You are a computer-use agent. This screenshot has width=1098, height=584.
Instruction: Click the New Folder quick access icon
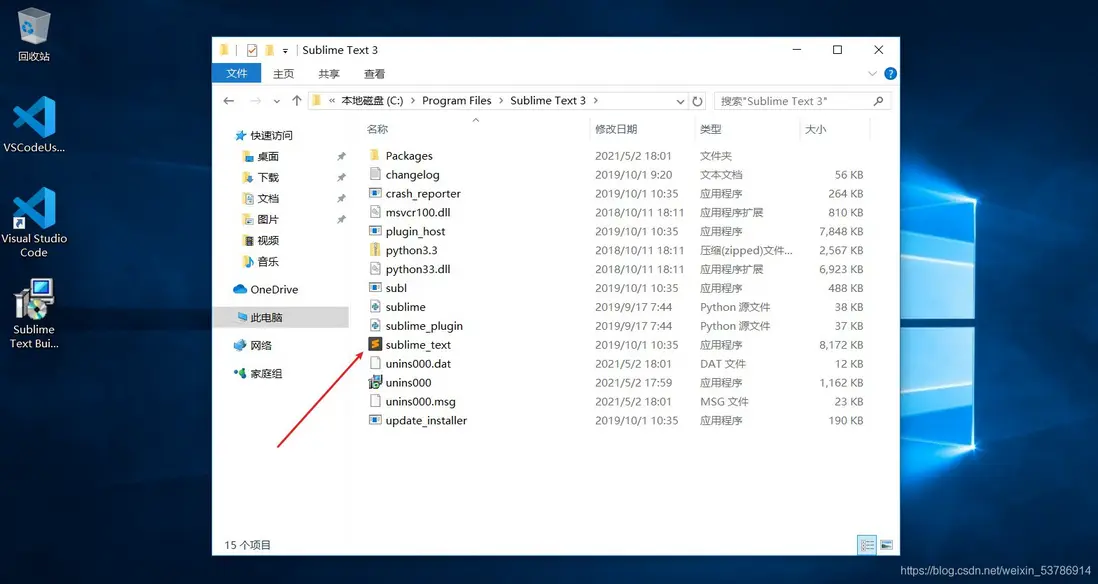coord(270,50)
